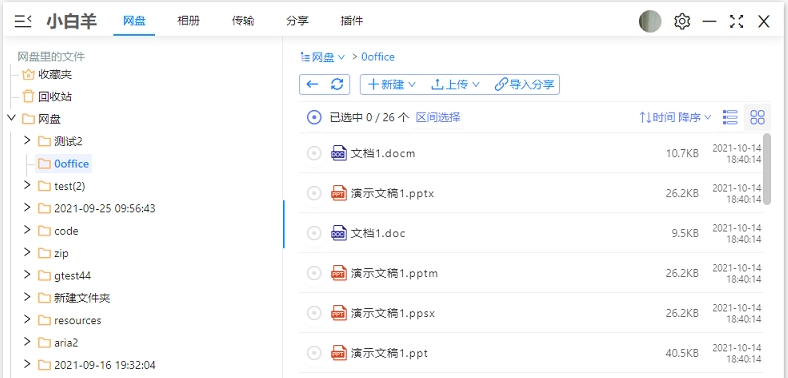Switch to the 传输 tab
This screenshot has height=378, width=788.
point(243,21)
